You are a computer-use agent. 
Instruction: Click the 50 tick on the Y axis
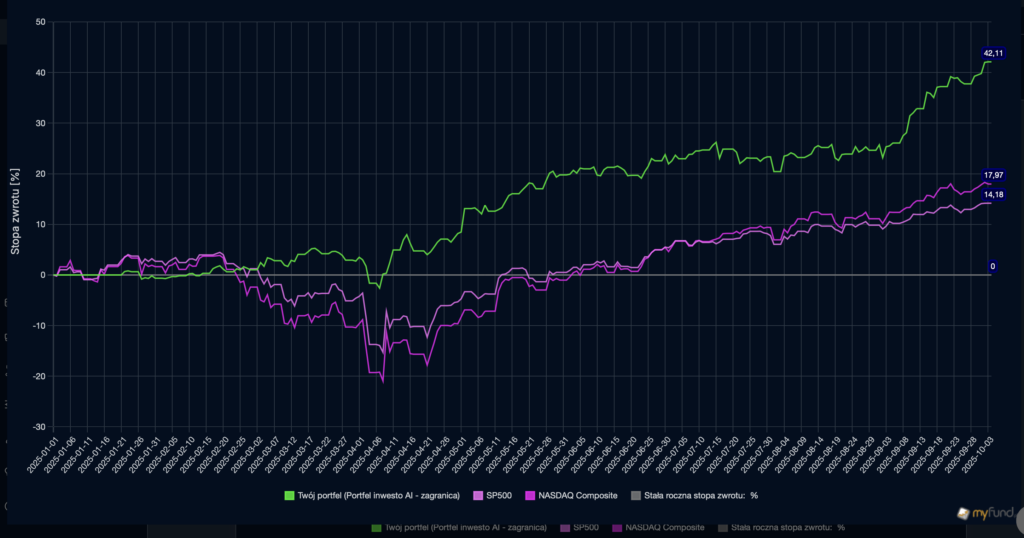click(x=40, y=22)
